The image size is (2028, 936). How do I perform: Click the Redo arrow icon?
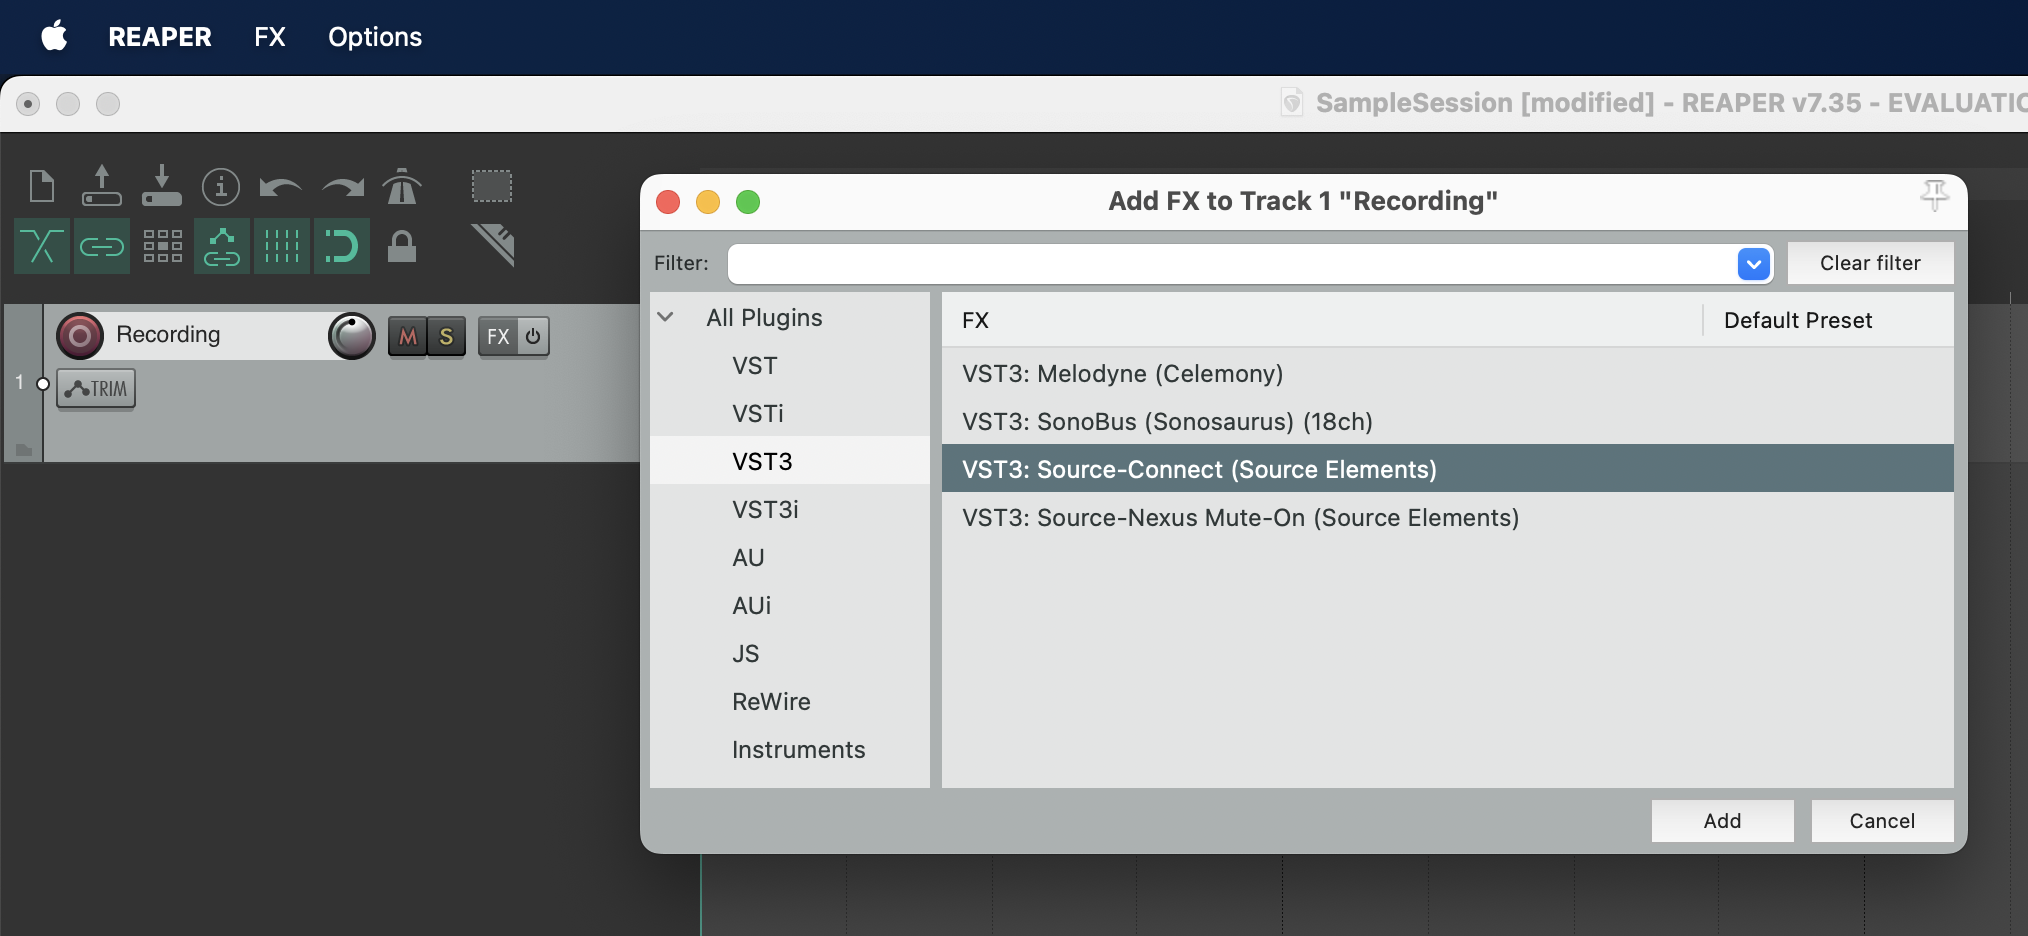point(343,187)
